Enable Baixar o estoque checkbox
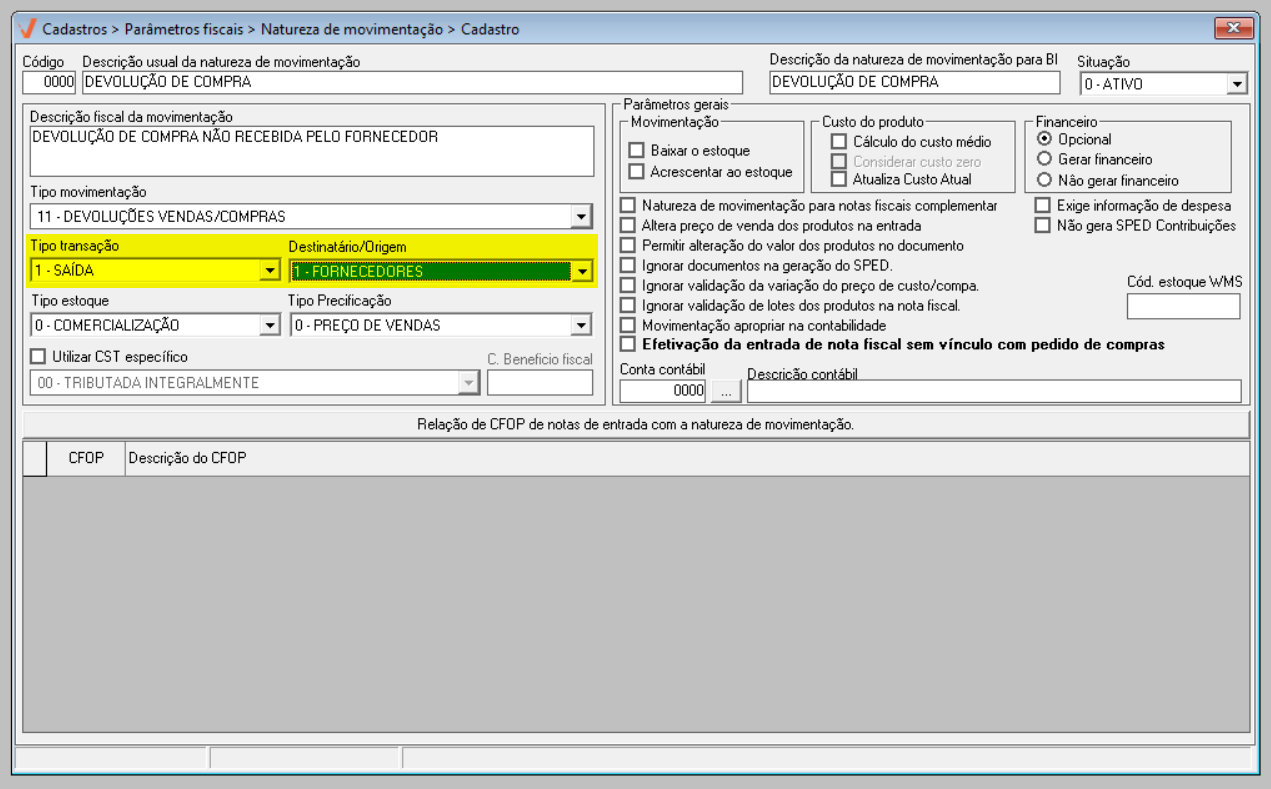 click(636, 150)
